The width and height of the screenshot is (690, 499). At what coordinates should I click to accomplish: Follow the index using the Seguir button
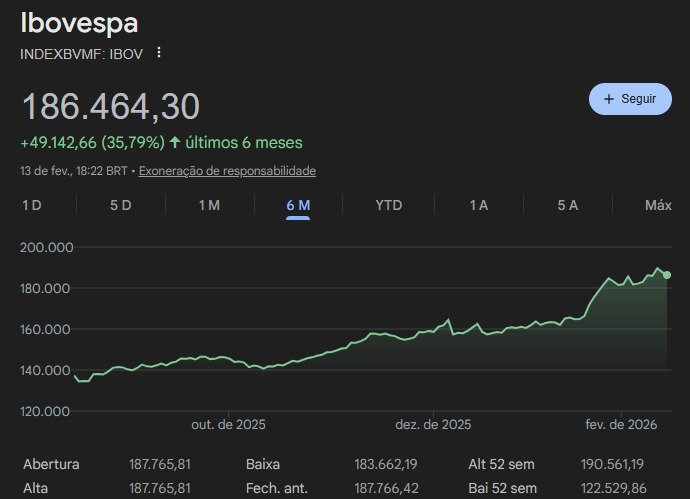(630, 100)
